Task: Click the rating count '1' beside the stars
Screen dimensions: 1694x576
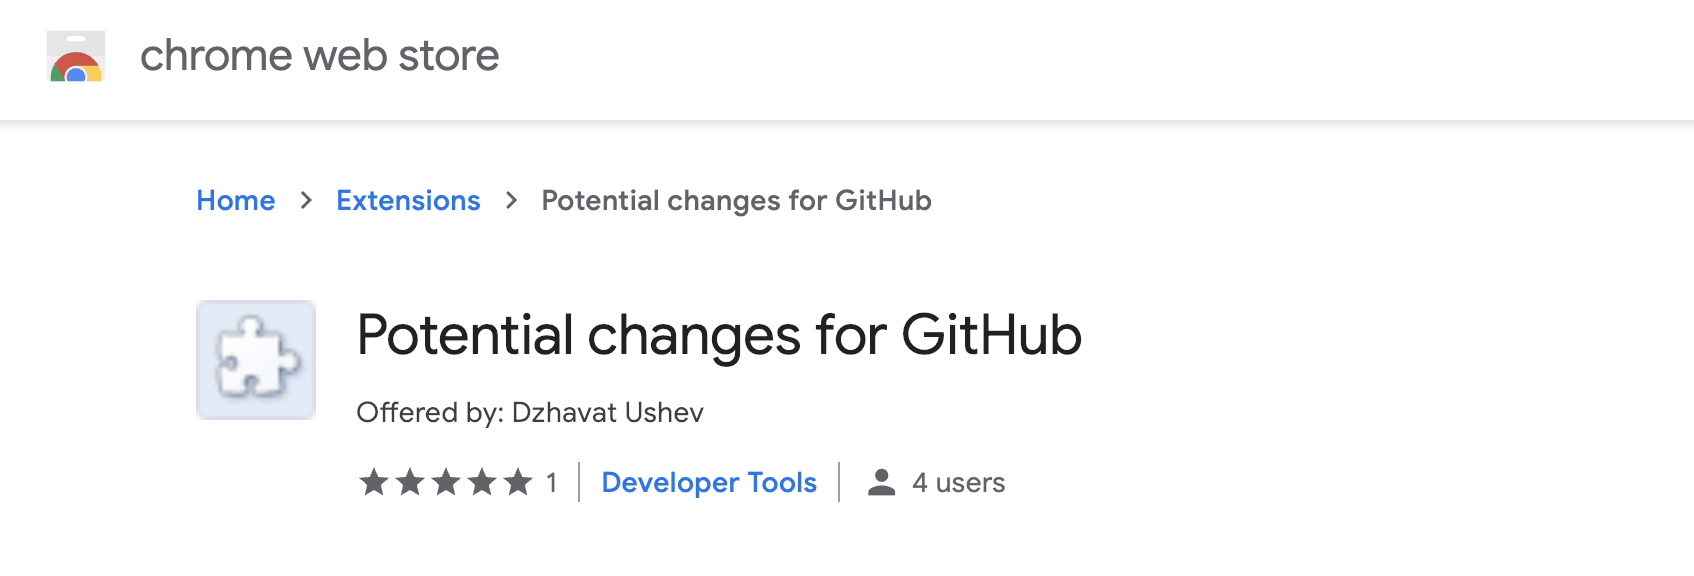Action: (x=551, y=483)
